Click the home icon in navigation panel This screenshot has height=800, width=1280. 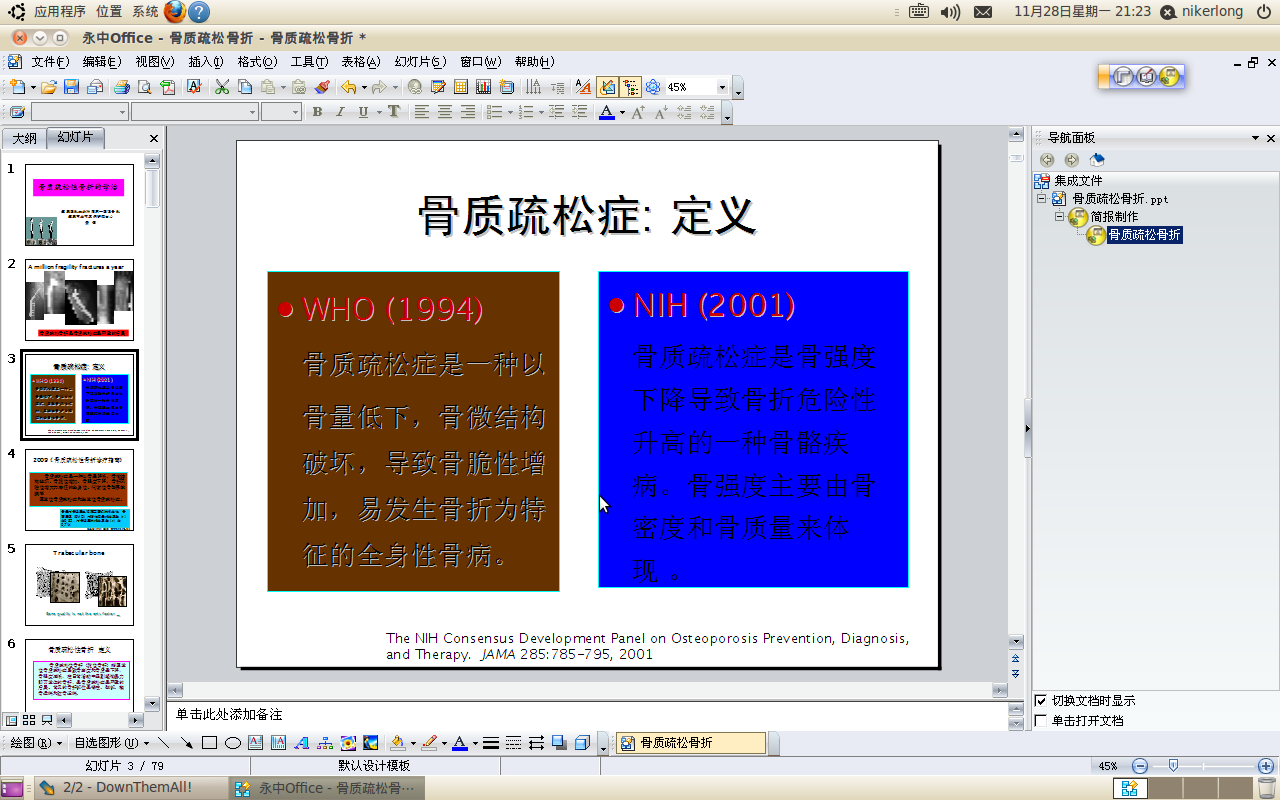(x=1097, y=160)
